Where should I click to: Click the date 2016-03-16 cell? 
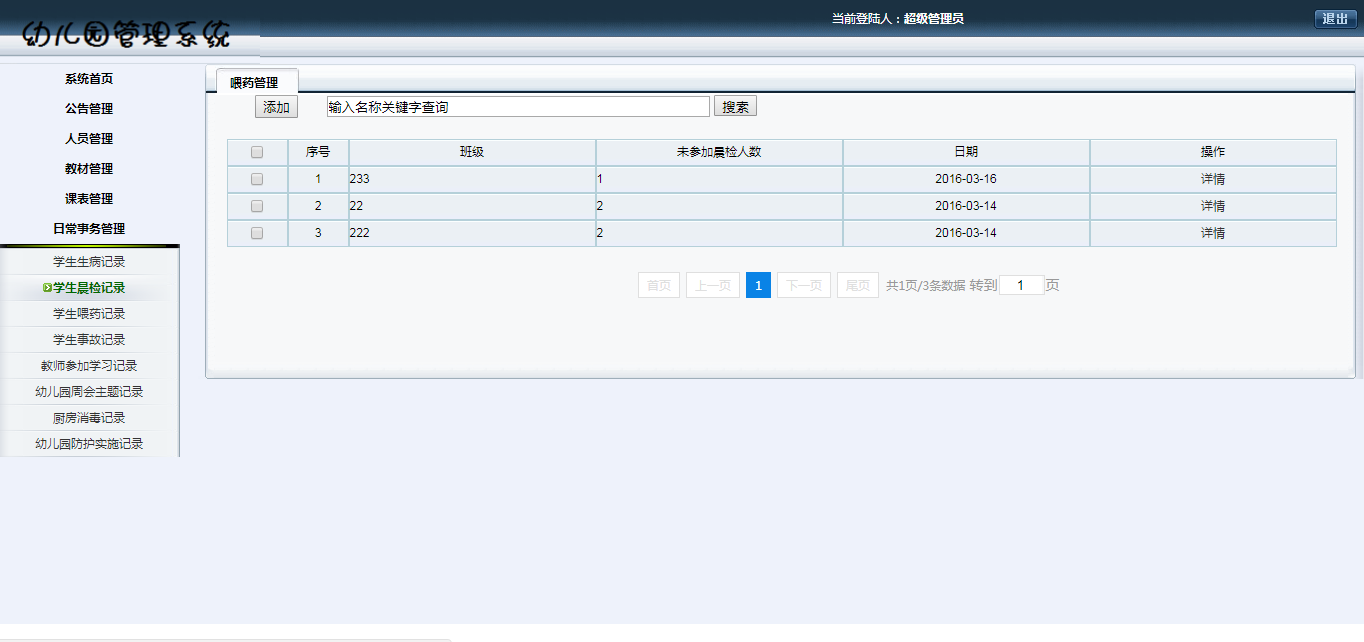pyautogui.click(x=966, y=179)
